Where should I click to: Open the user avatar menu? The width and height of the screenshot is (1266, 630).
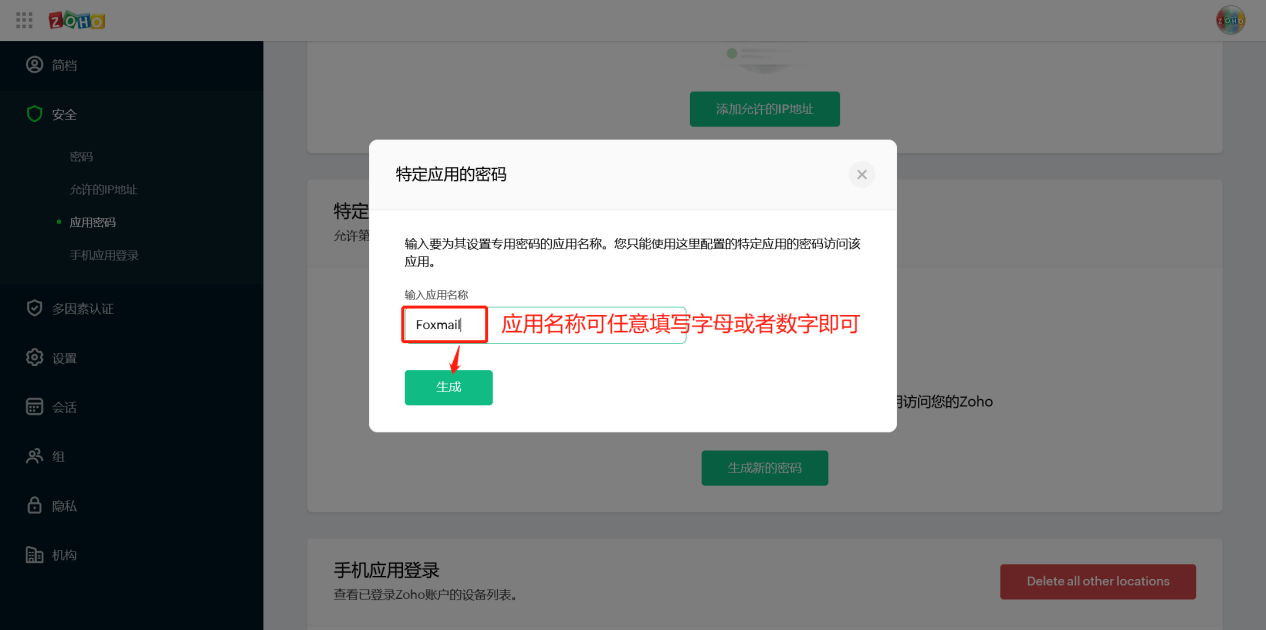click(x=1230, y=20)
